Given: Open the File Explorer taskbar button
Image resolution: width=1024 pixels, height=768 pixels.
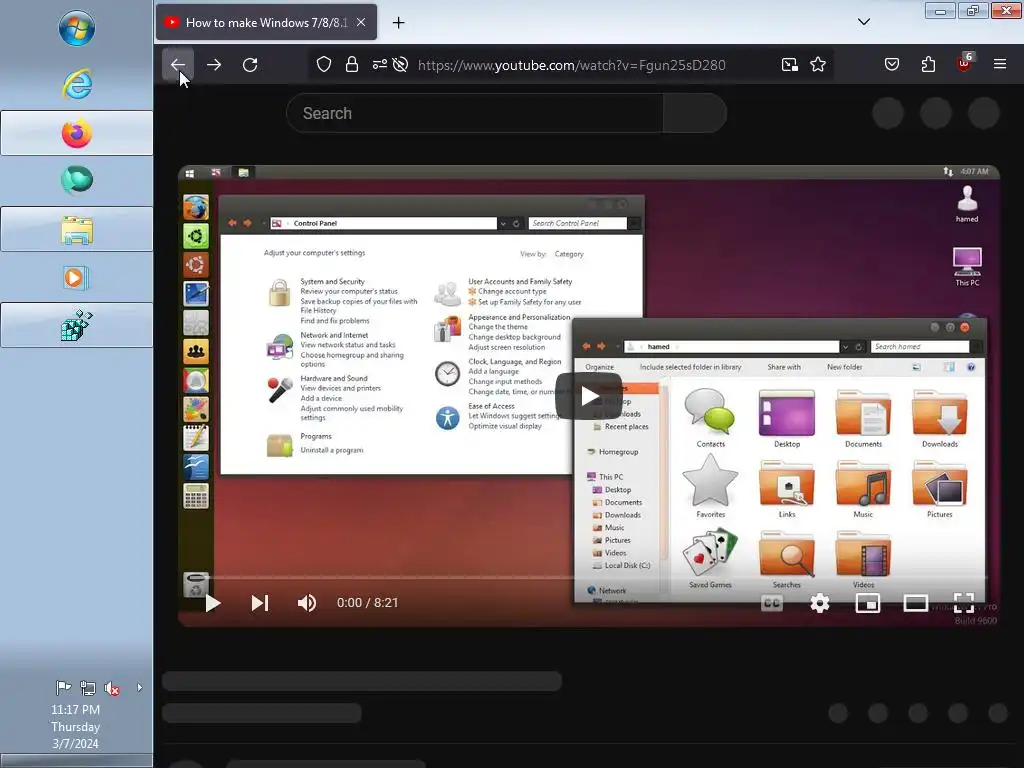Looking at the screenshot, I should pyautogui.click(x=76, y=229).
